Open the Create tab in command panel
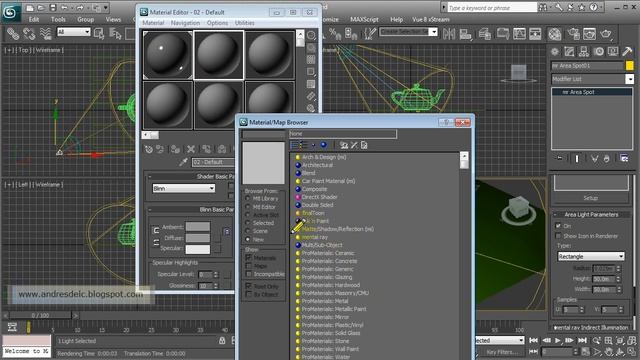 click(555, 51)
